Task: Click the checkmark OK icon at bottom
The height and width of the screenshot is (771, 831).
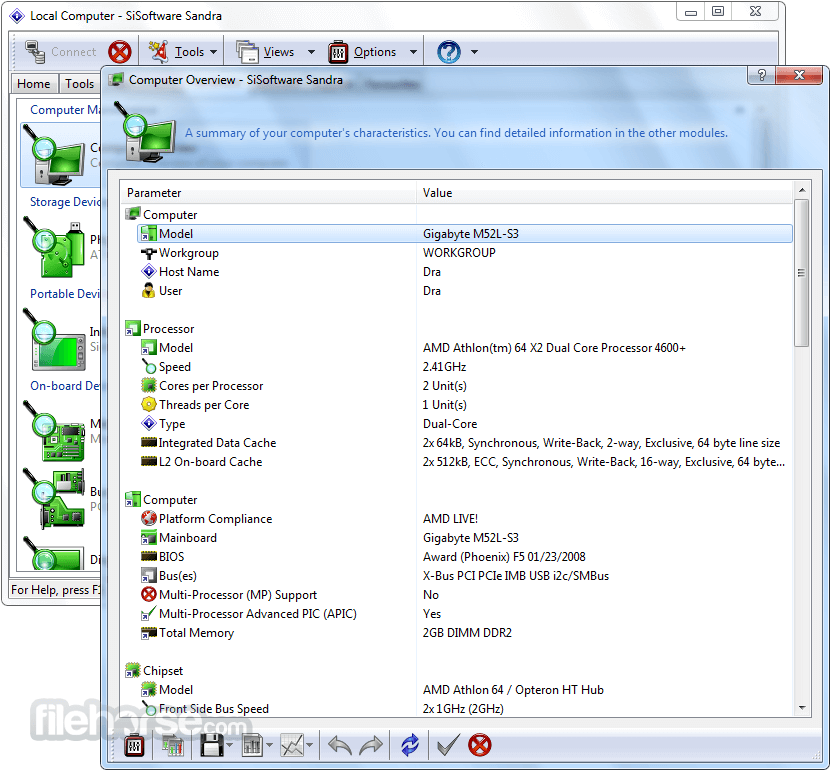Action: 448,746
